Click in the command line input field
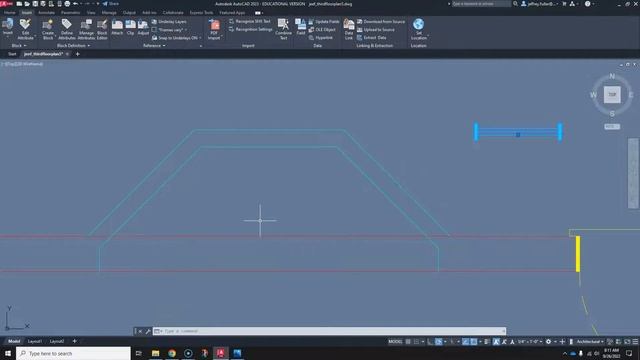The image size is (640, 360). coord(329,331)
